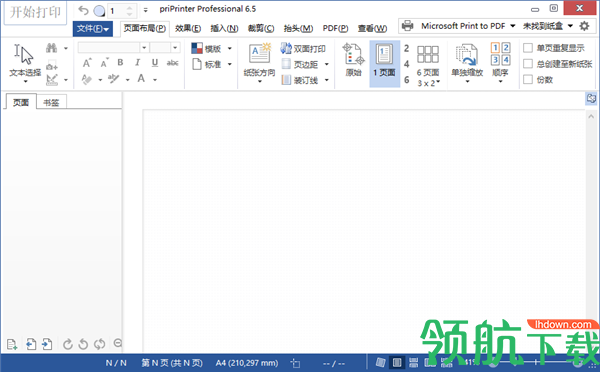
Task: Decrease font size with the smaller A icon
Action: coord(104,63)
